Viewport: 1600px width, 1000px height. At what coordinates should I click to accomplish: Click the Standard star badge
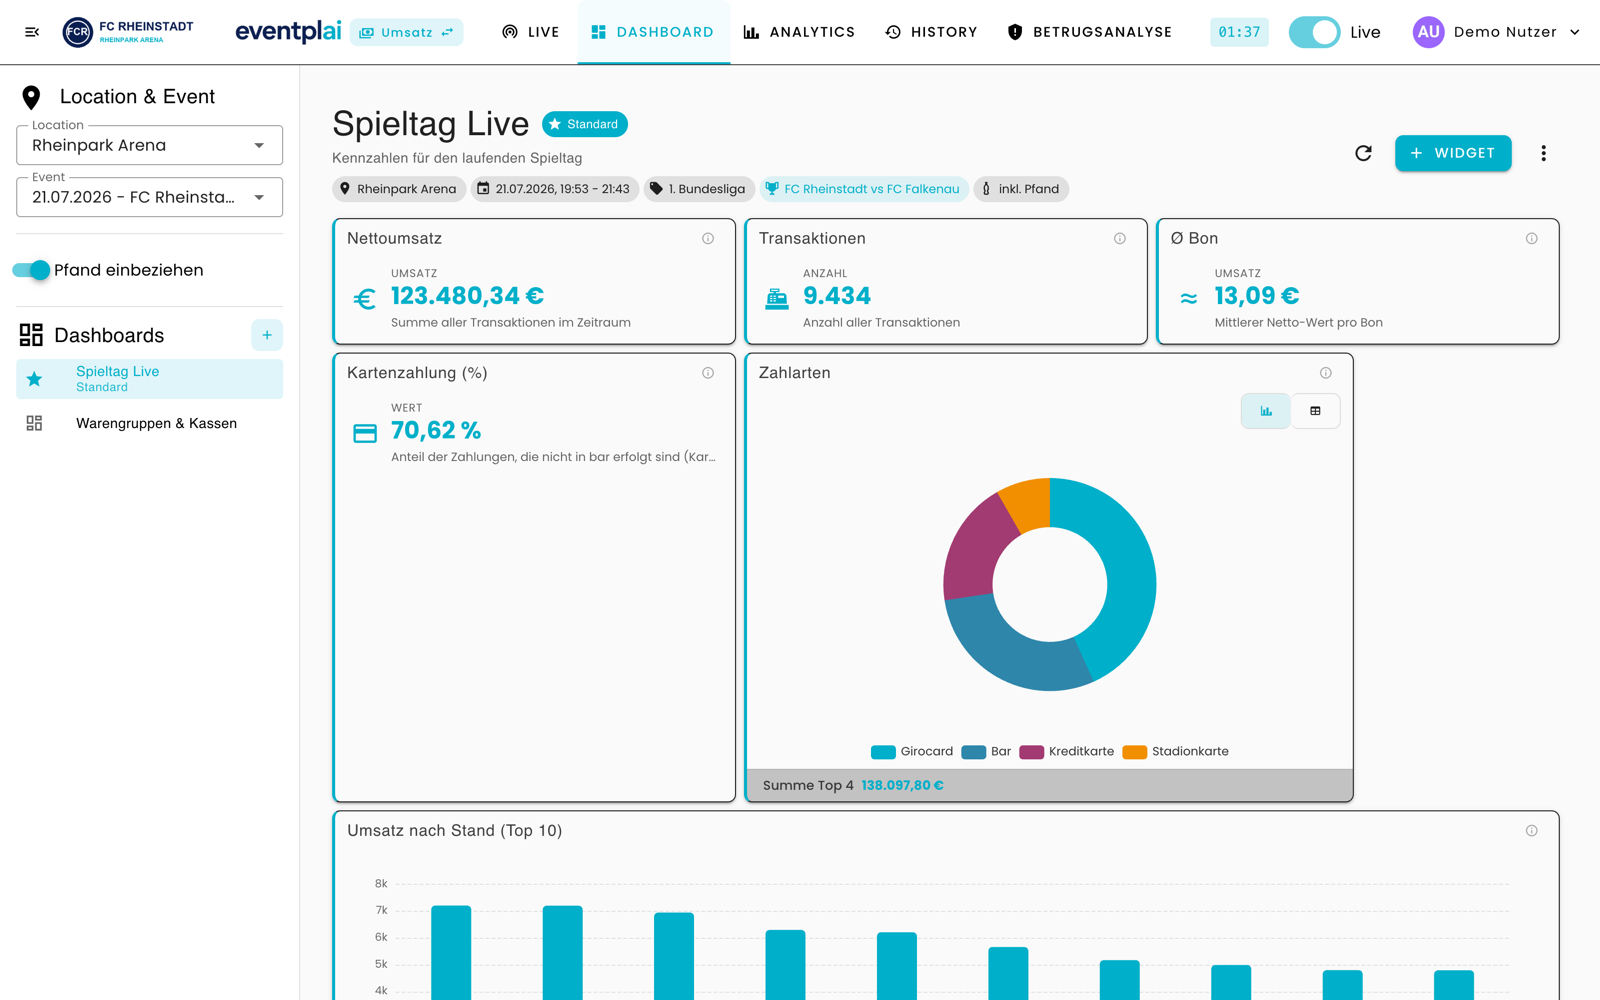click(x=584, y=124)
